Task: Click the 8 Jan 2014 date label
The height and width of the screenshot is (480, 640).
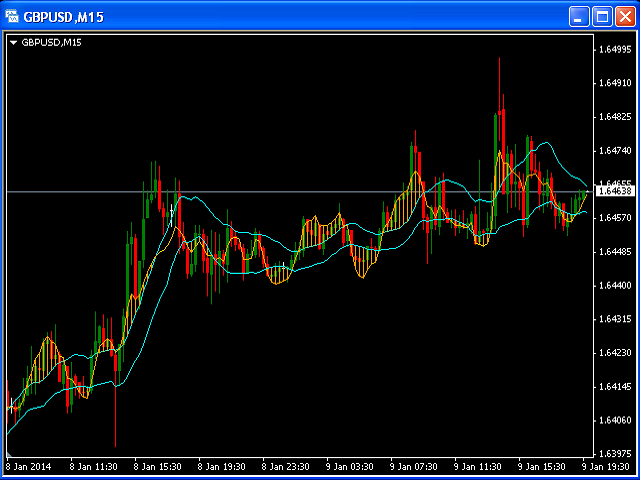Action: tap(30, 466)
